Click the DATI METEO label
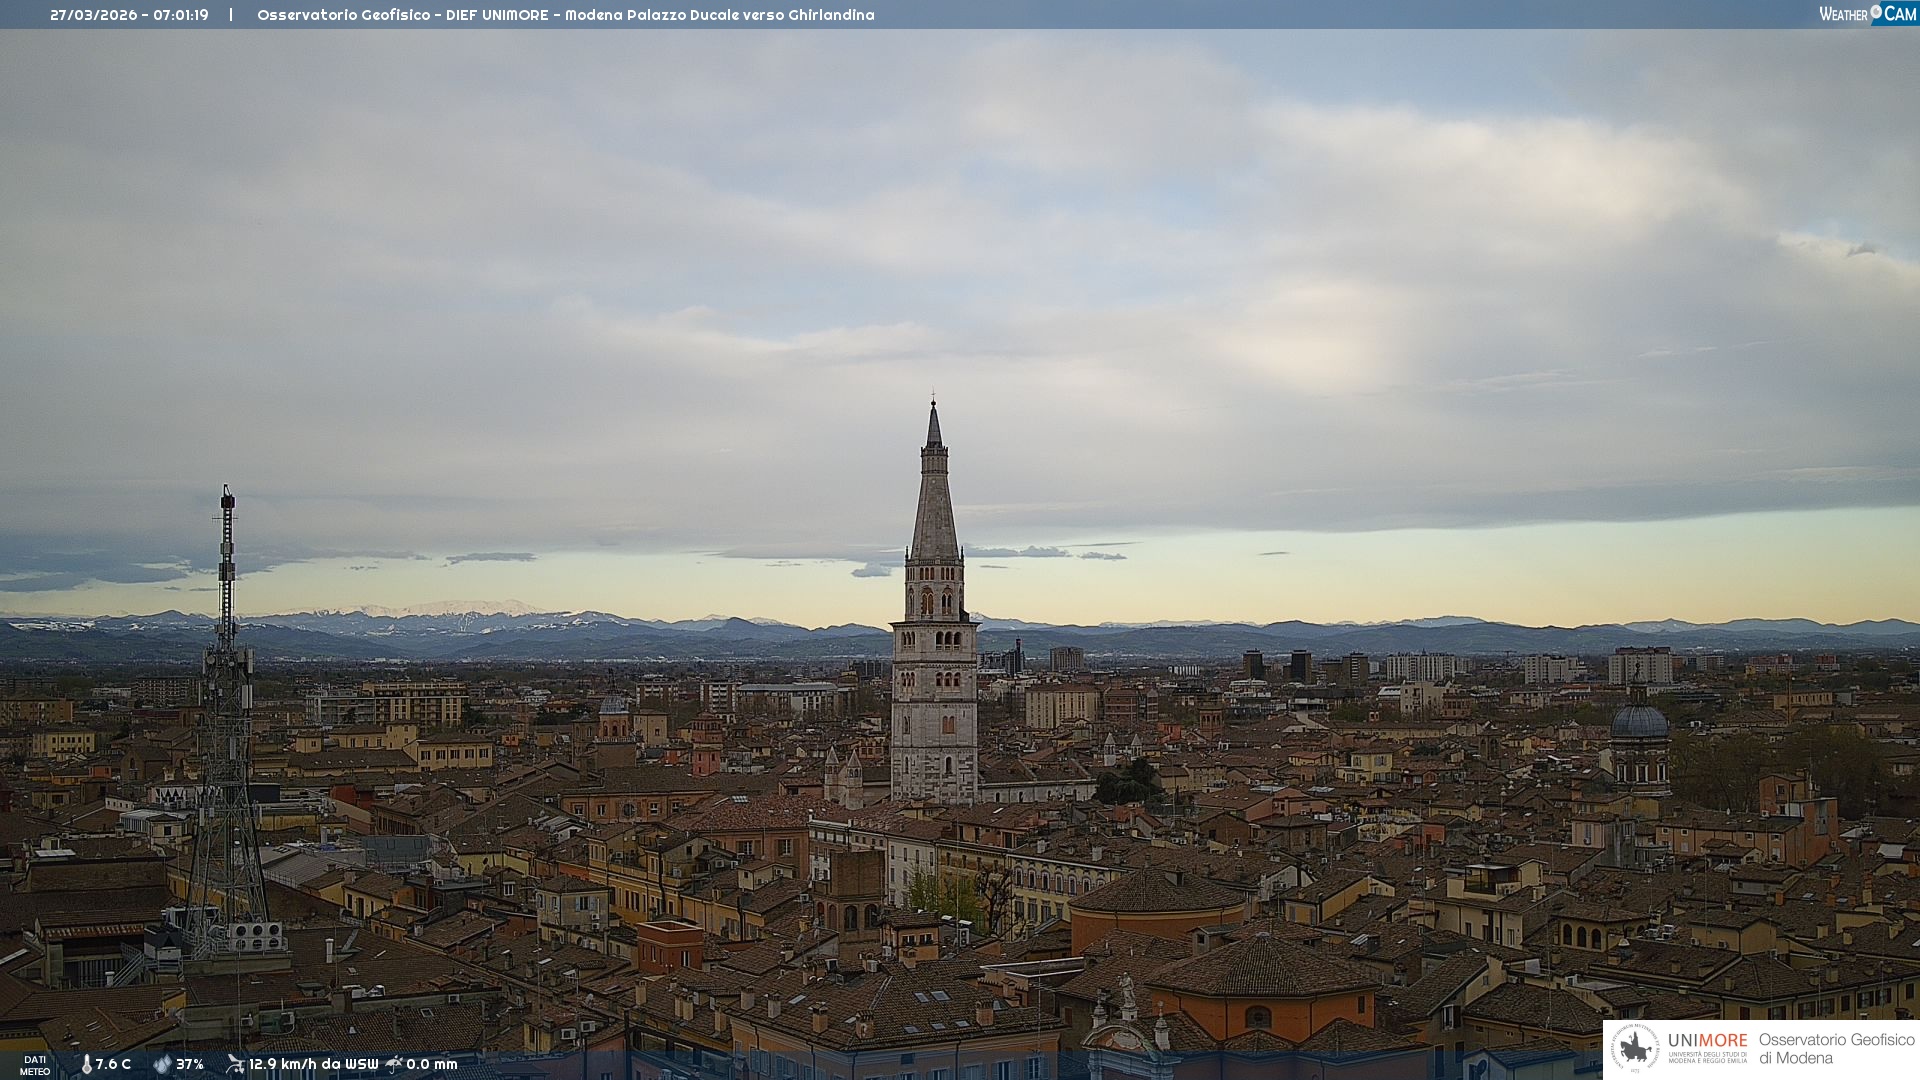Image resolution: width=1920 pixels, height=1080 pixels. click(x=35, y=1065)
